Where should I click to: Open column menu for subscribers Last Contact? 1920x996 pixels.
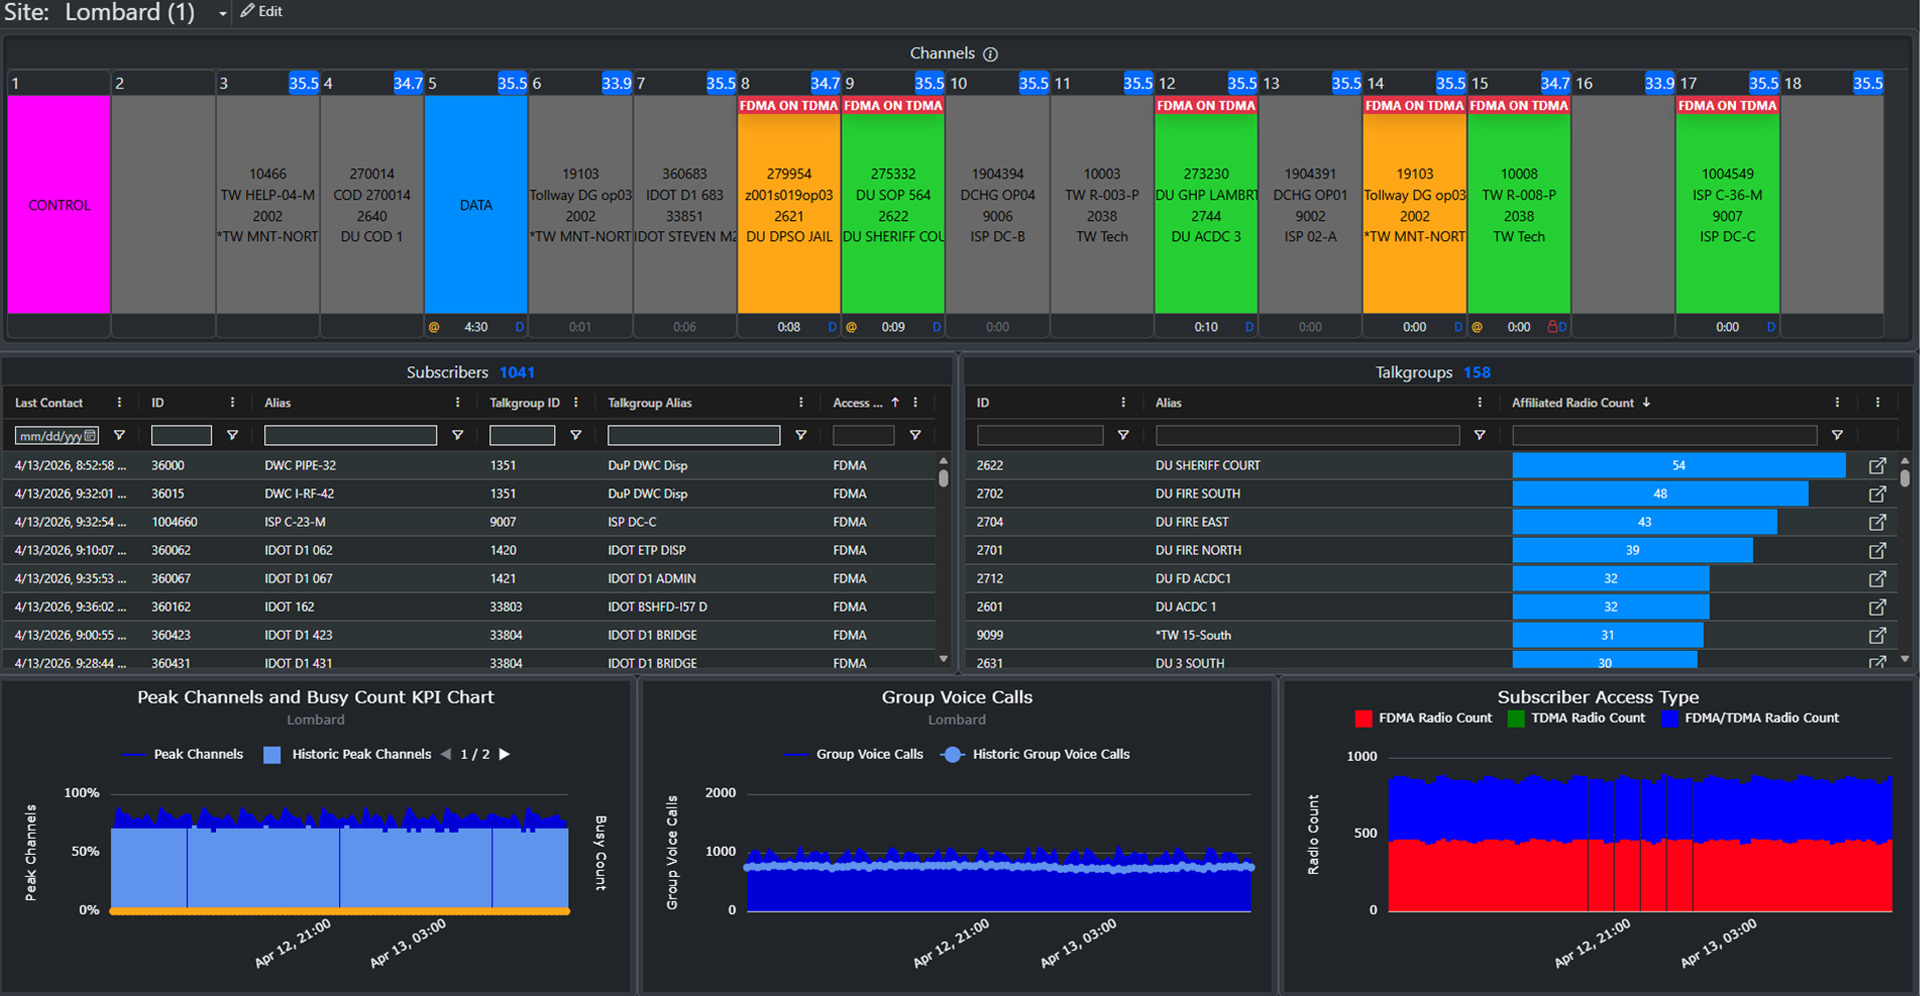pos(119,403)
